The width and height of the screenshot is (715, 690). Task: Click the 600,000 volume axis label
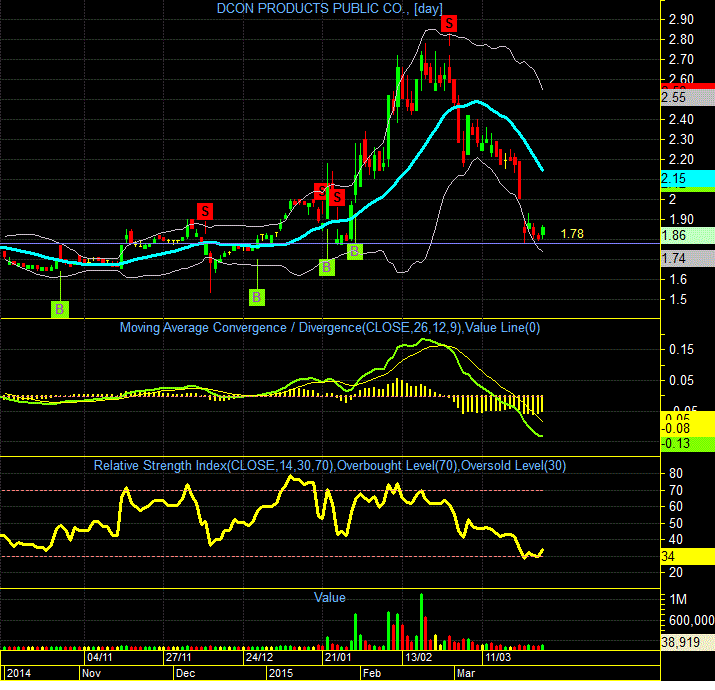[691, 621]
